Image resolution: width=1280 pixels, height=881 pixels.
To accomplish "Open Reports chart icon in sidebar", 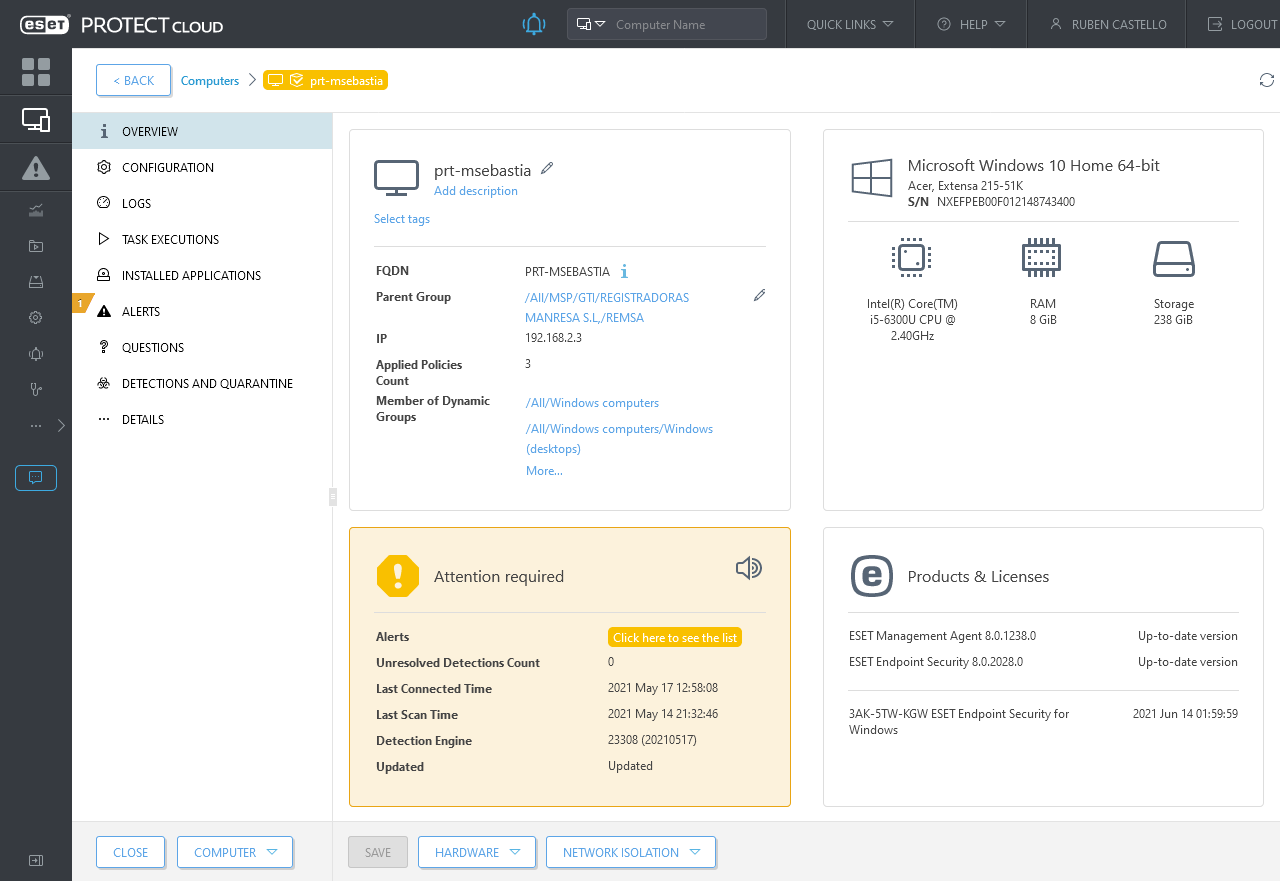I will (36, 210).
